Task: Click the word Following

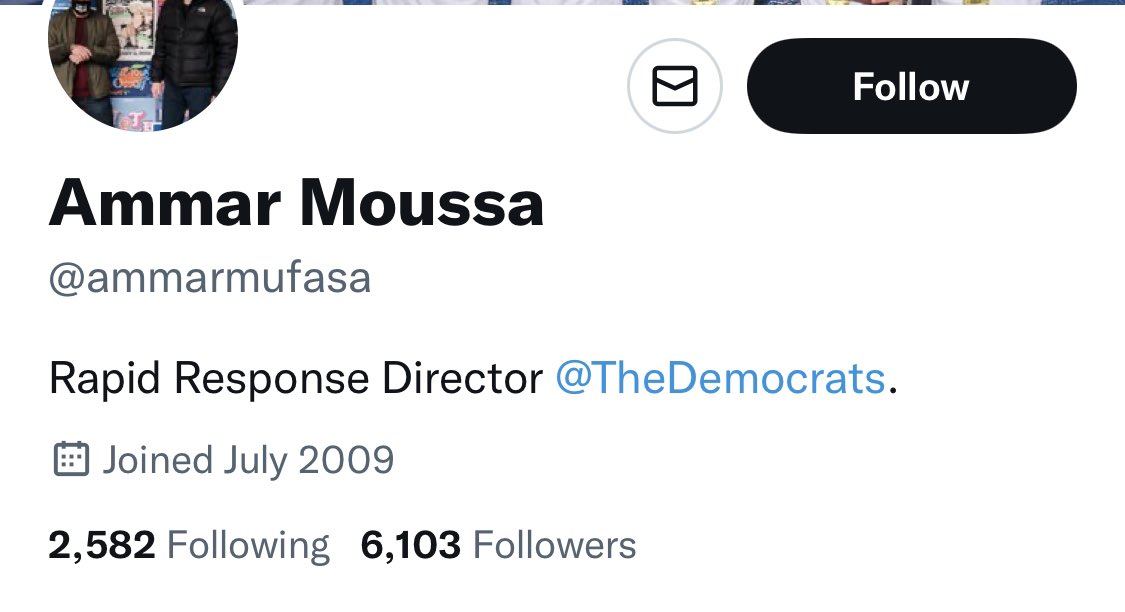Action: click(x=248, y=547)
